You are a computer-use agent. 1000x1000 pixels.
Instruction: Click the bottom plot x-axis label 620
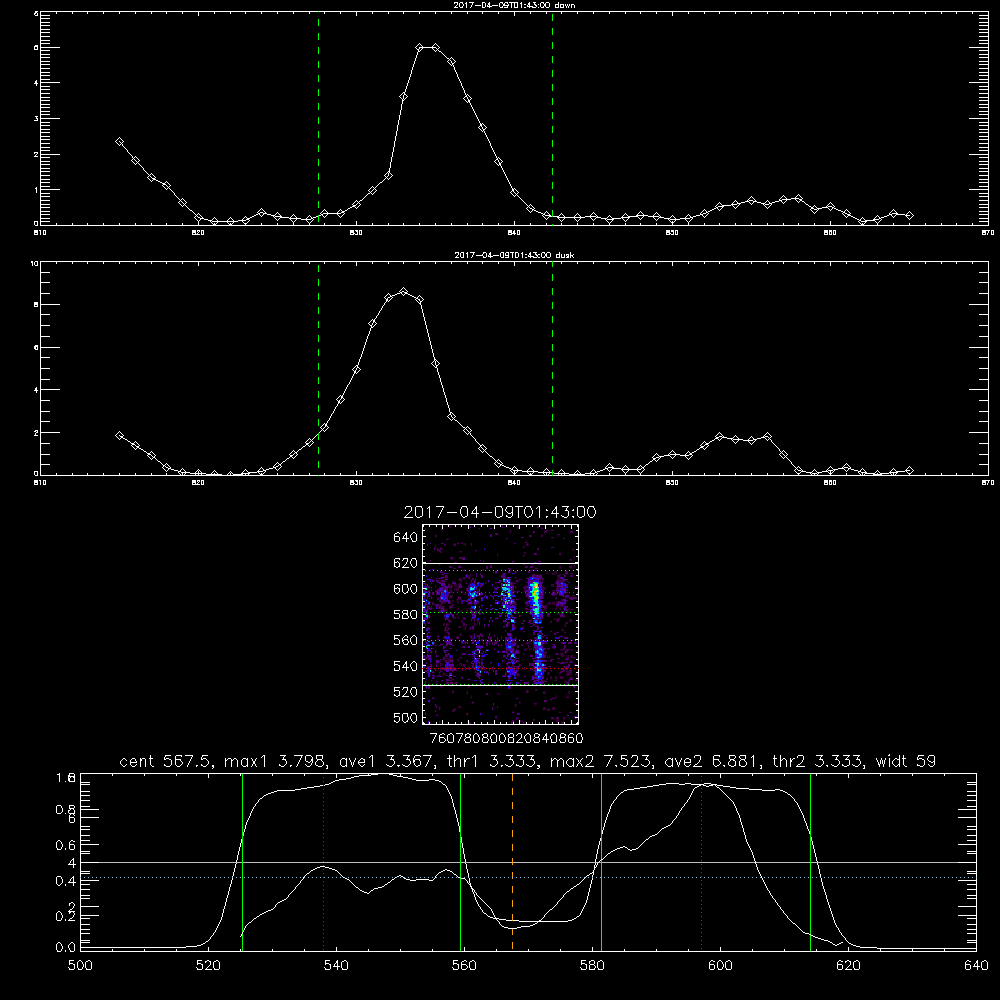click(848, 965)
